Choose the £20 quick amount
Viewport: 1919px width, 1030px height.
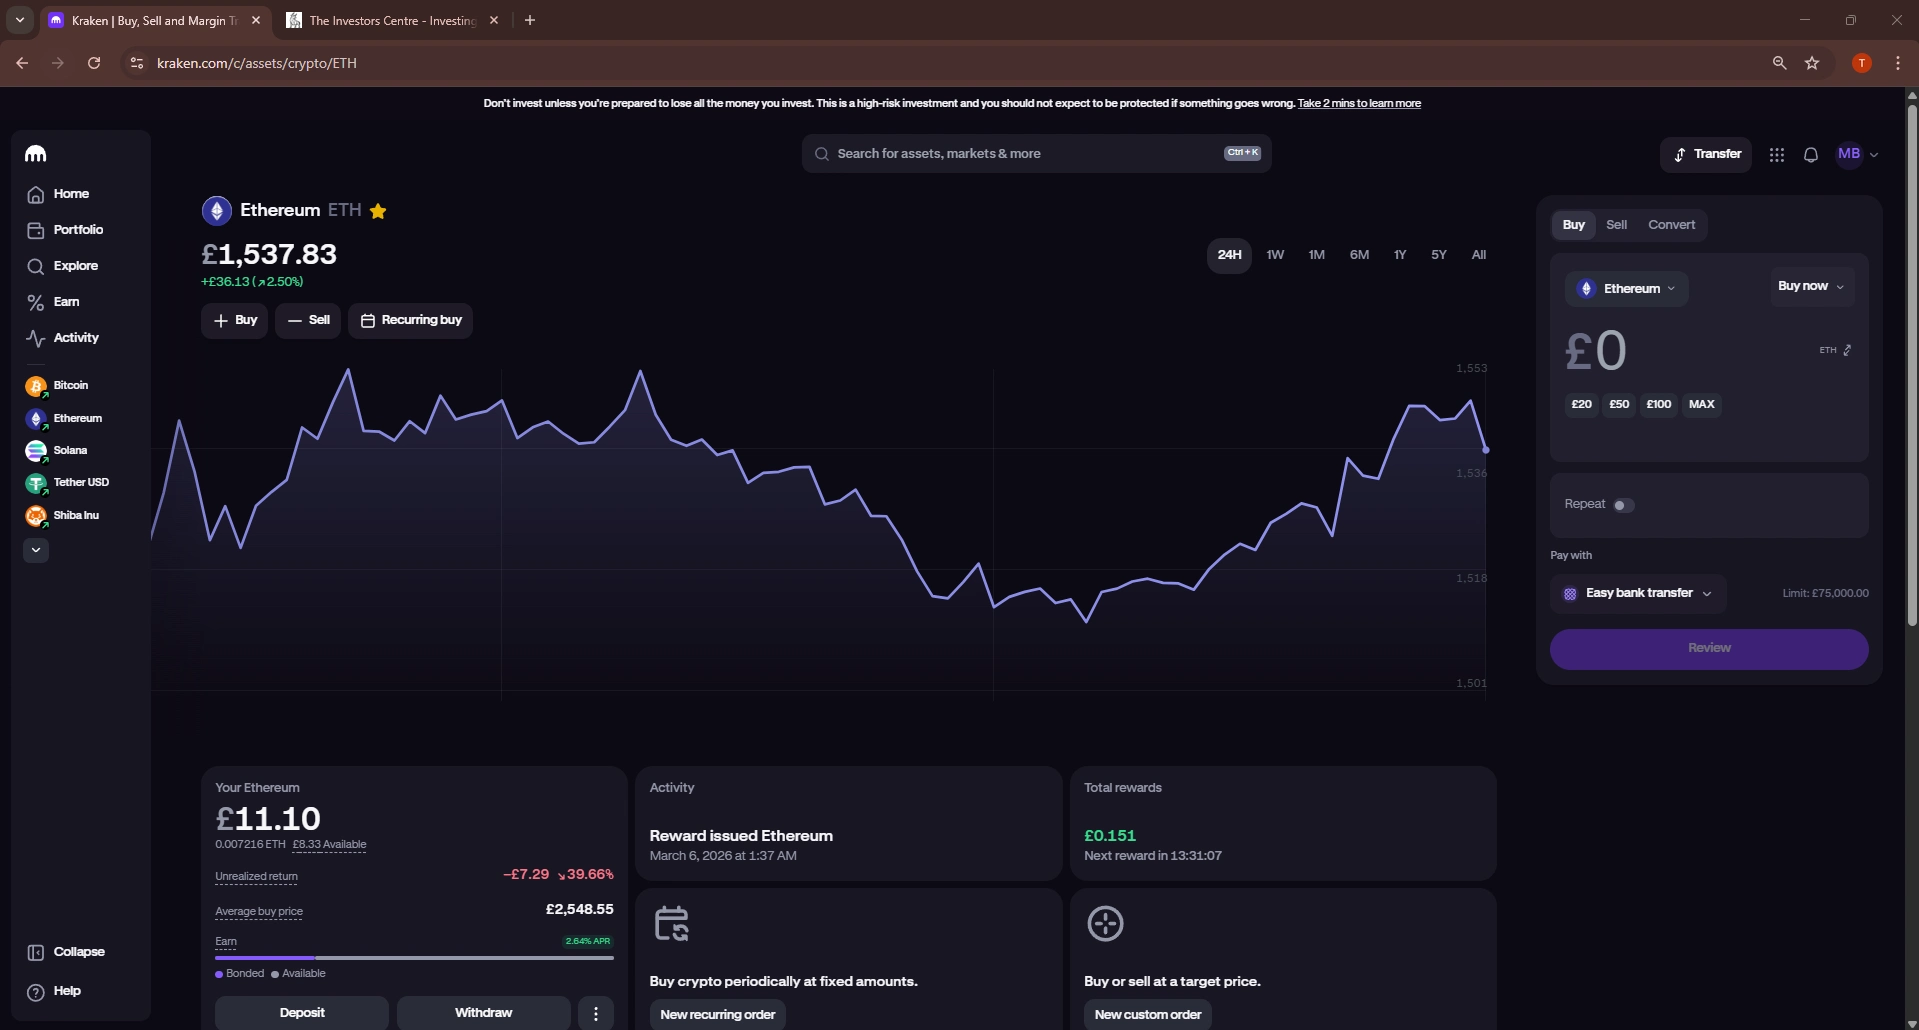pos(1581,405)
